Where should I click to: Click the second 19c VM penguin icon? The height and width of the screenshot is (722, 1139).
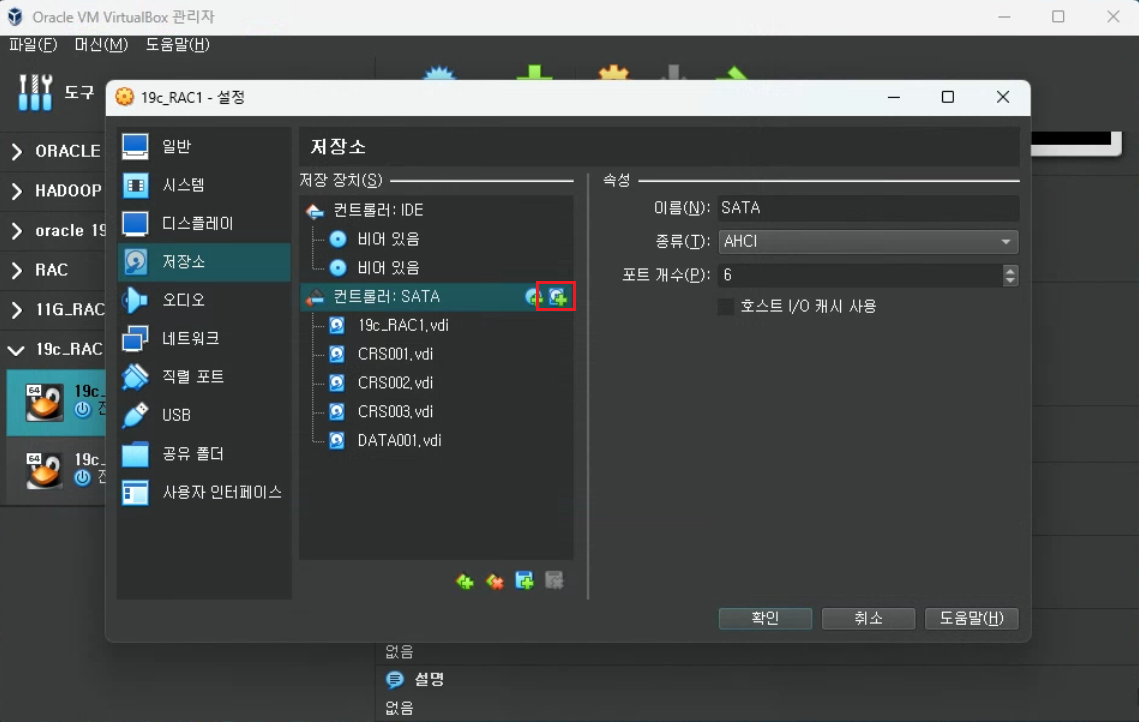44,470
